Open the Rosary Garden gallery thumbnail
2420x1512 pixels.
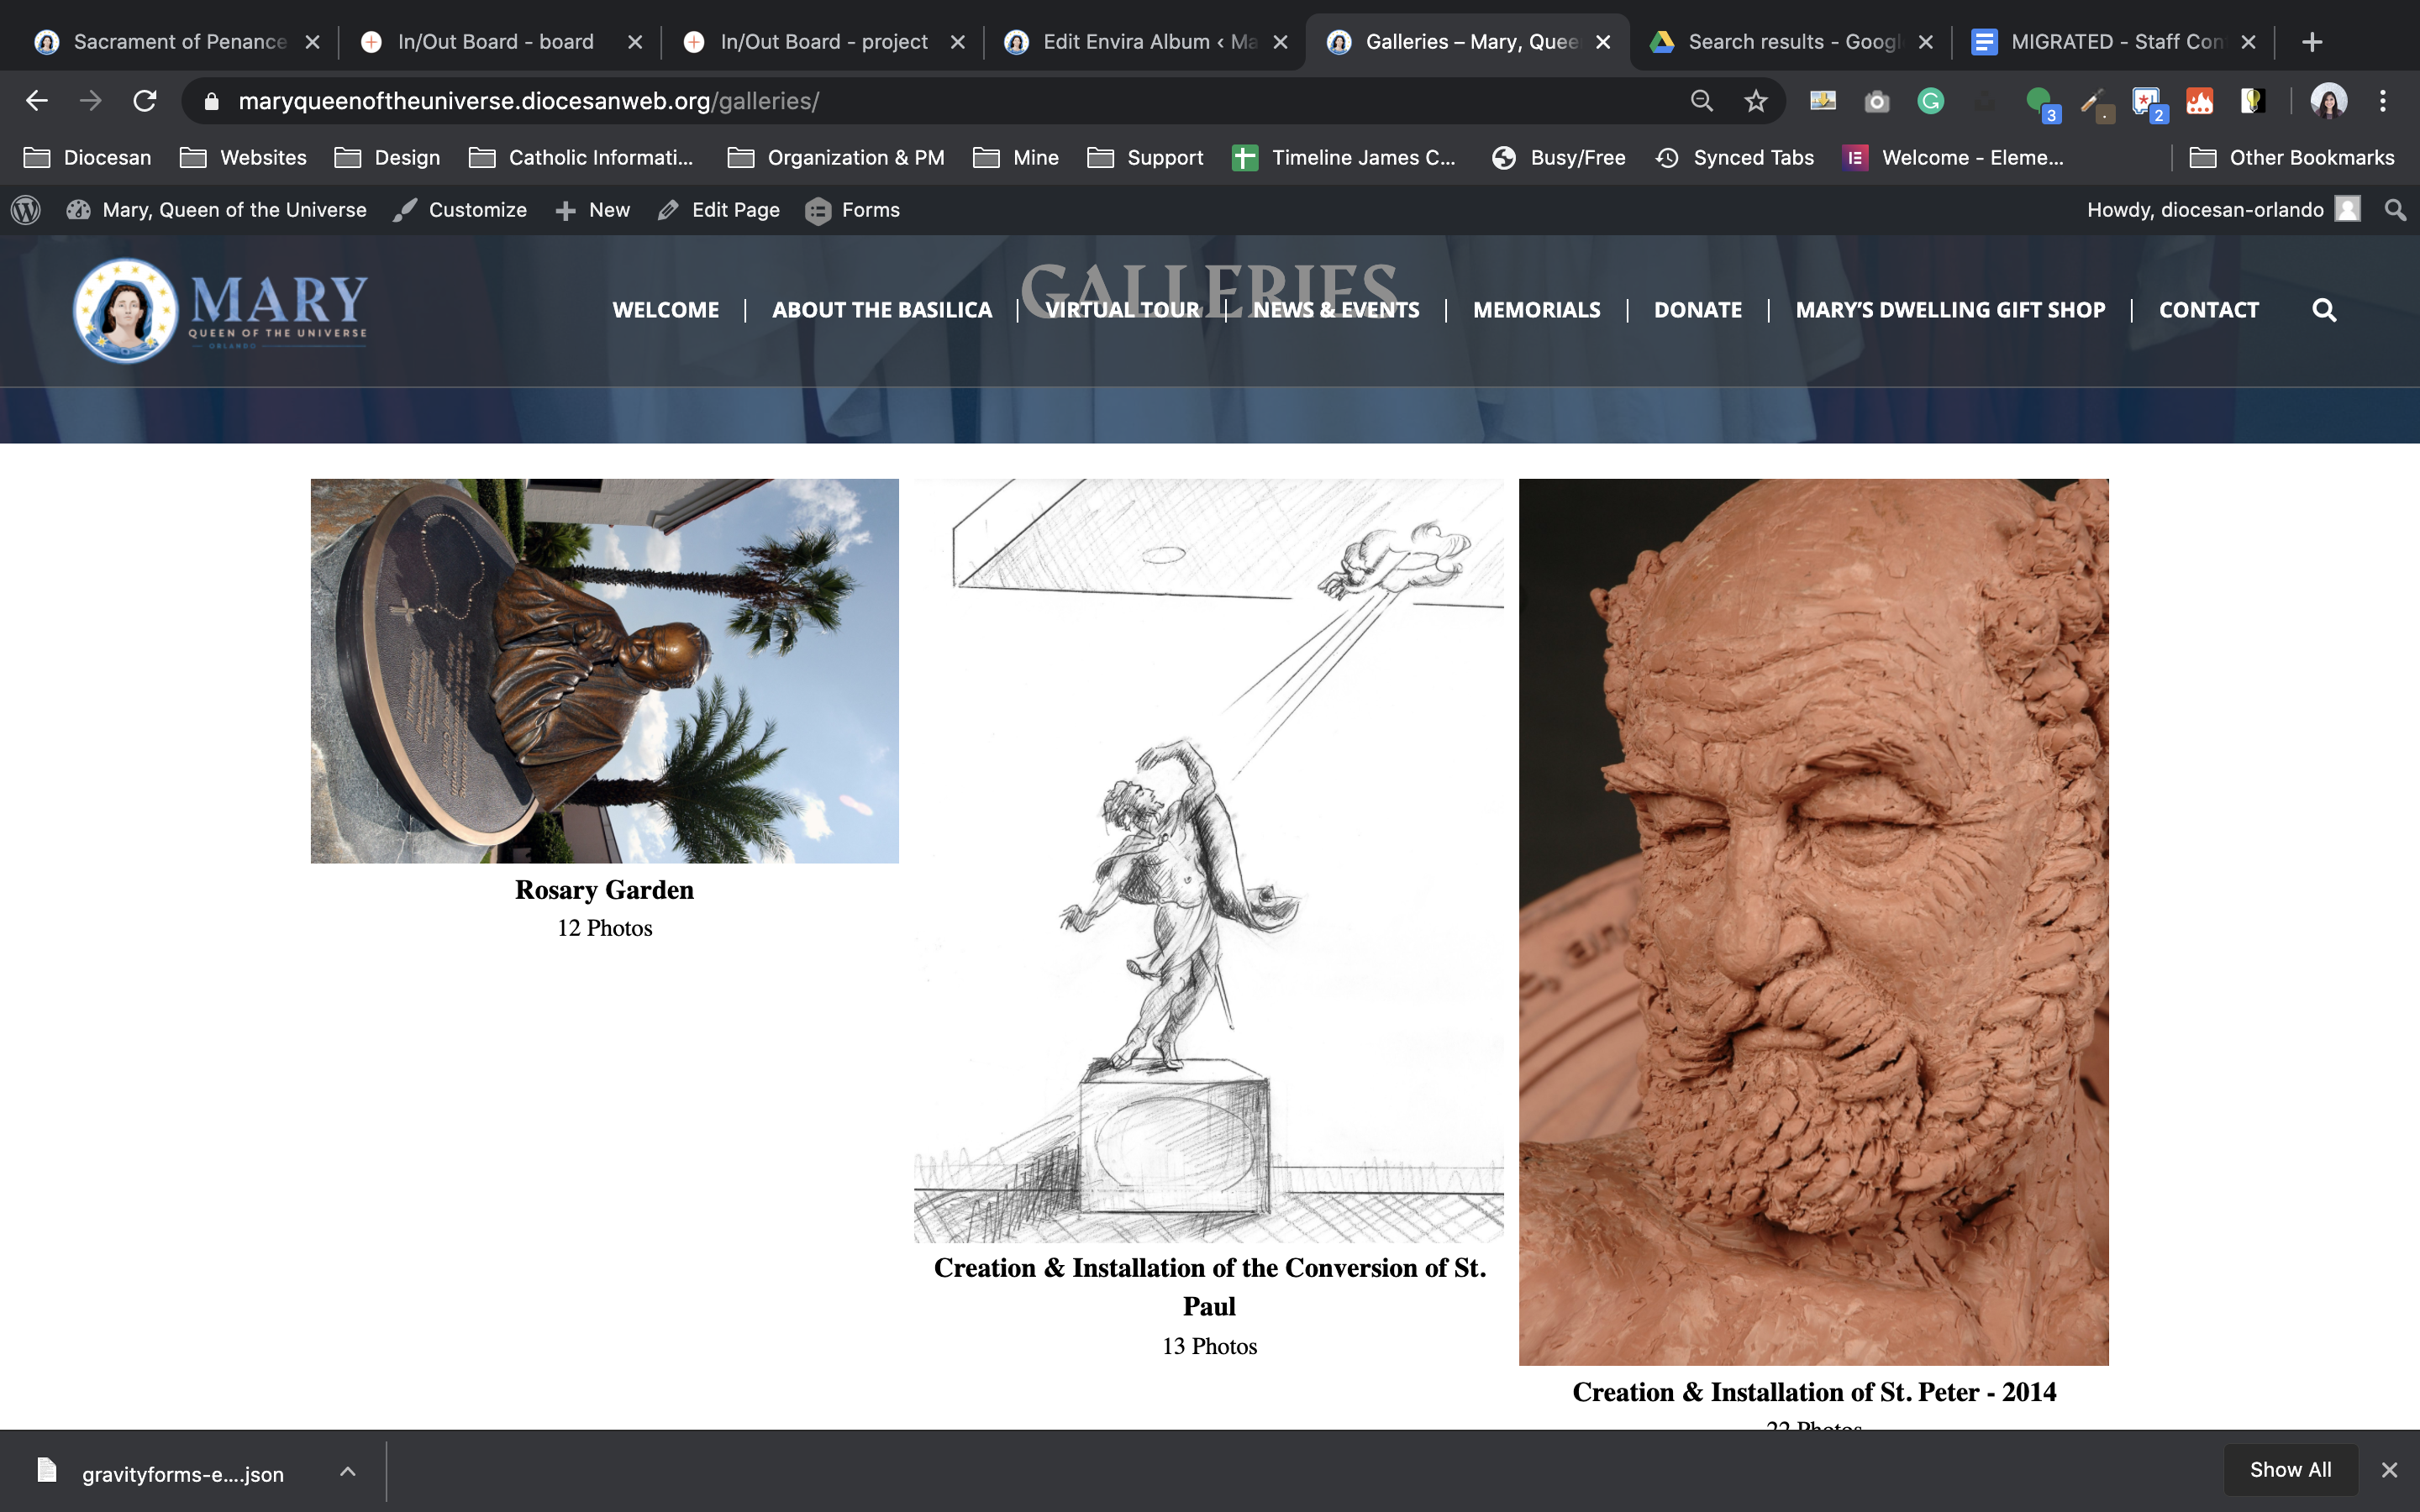[x=604, y=671]
